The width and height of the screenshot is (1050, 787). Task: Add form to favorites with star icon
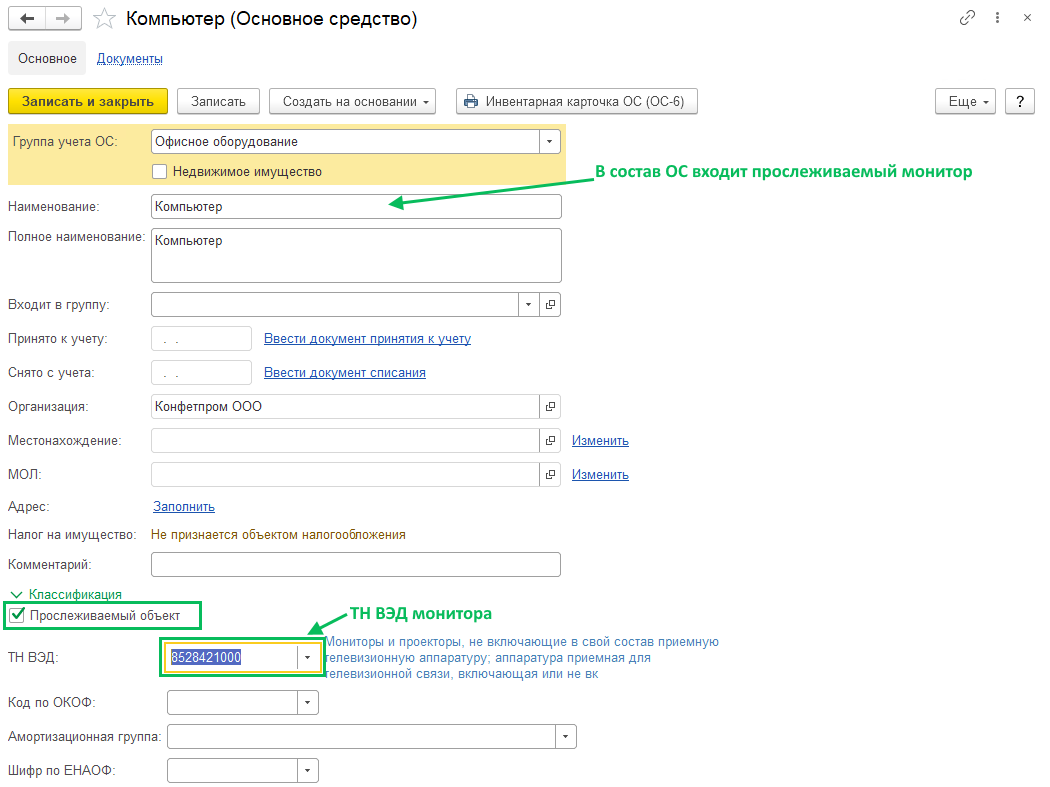tap(104, 19)
